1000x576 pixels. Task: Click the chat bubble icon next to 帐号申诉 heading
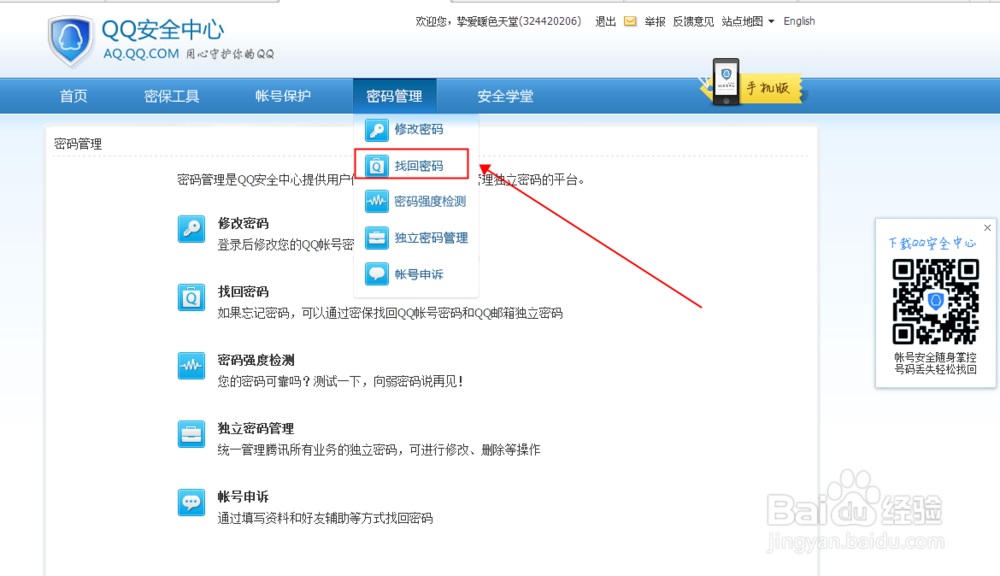(191, 503)
